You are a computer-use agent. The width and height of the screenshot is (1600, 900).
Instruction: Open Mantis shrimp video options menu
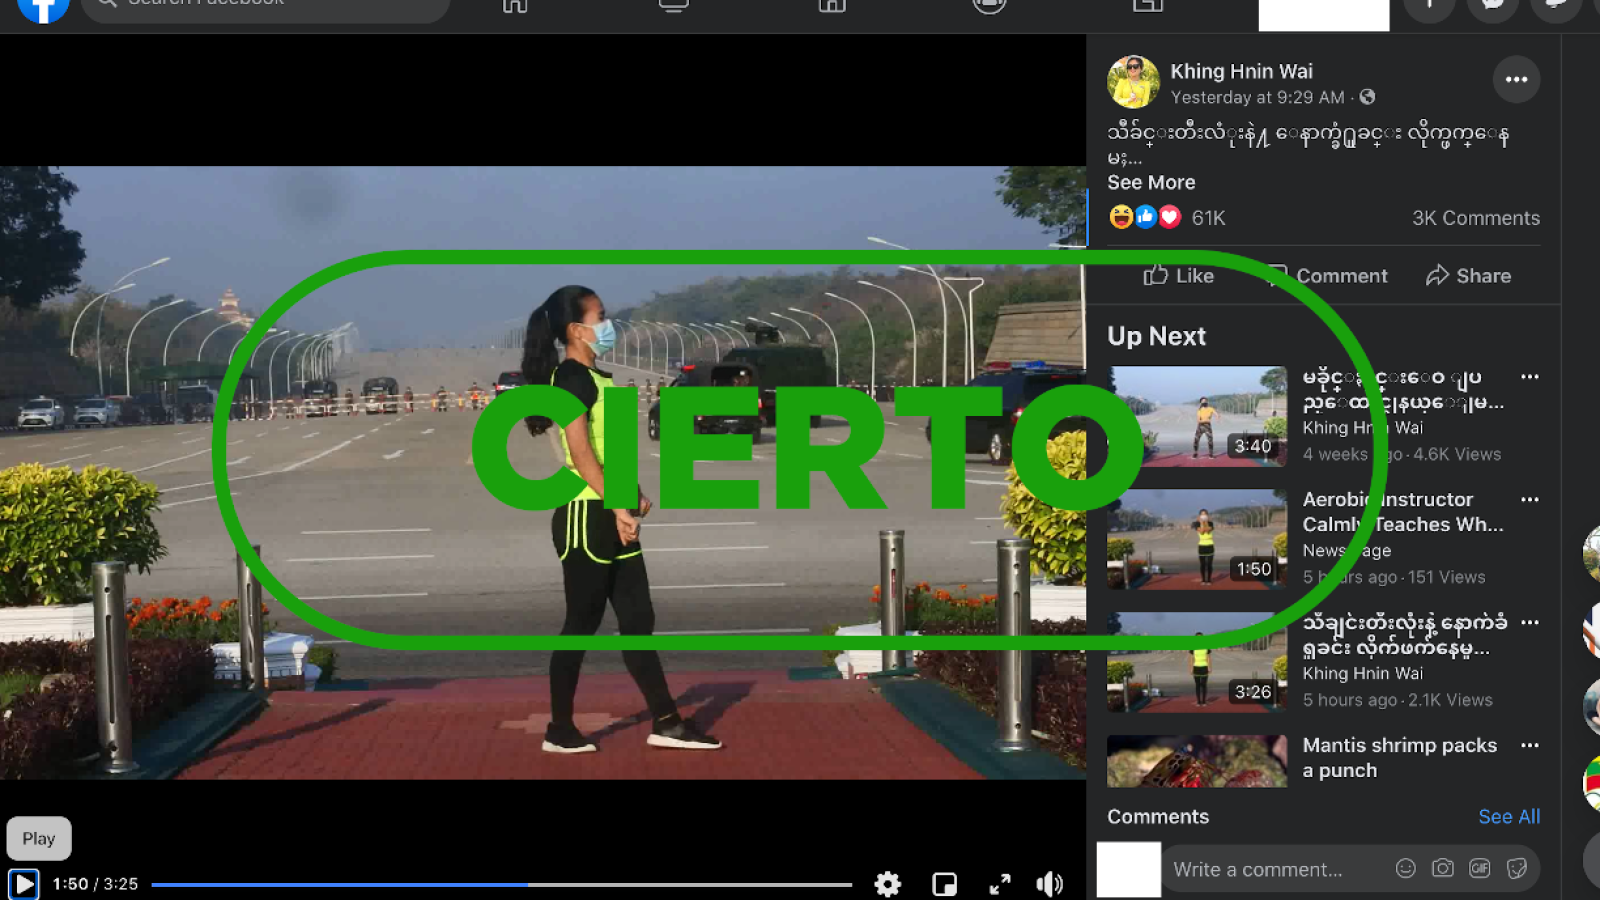(x=1529, y=746)
